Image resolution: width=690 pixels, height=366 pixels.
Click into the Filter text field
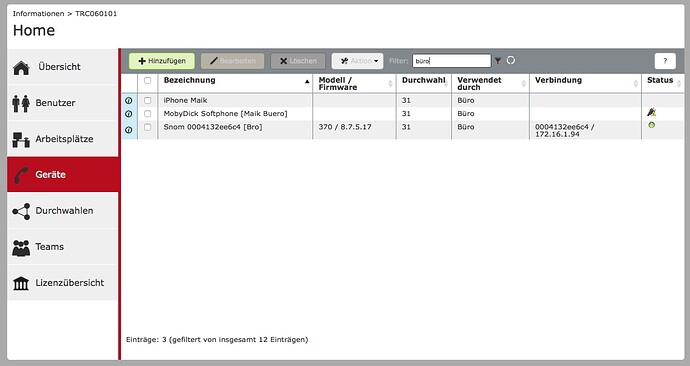(x=451, y=61)
